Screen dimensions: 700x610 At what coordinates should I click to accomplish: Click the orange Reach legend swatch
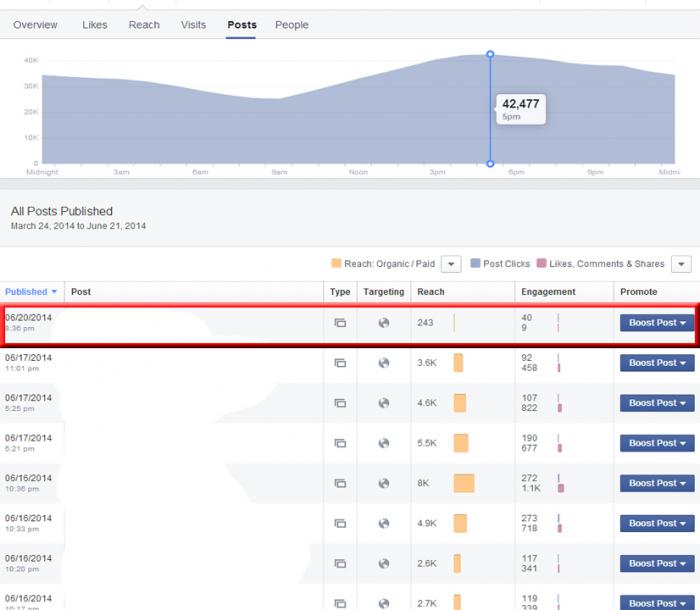336,263
